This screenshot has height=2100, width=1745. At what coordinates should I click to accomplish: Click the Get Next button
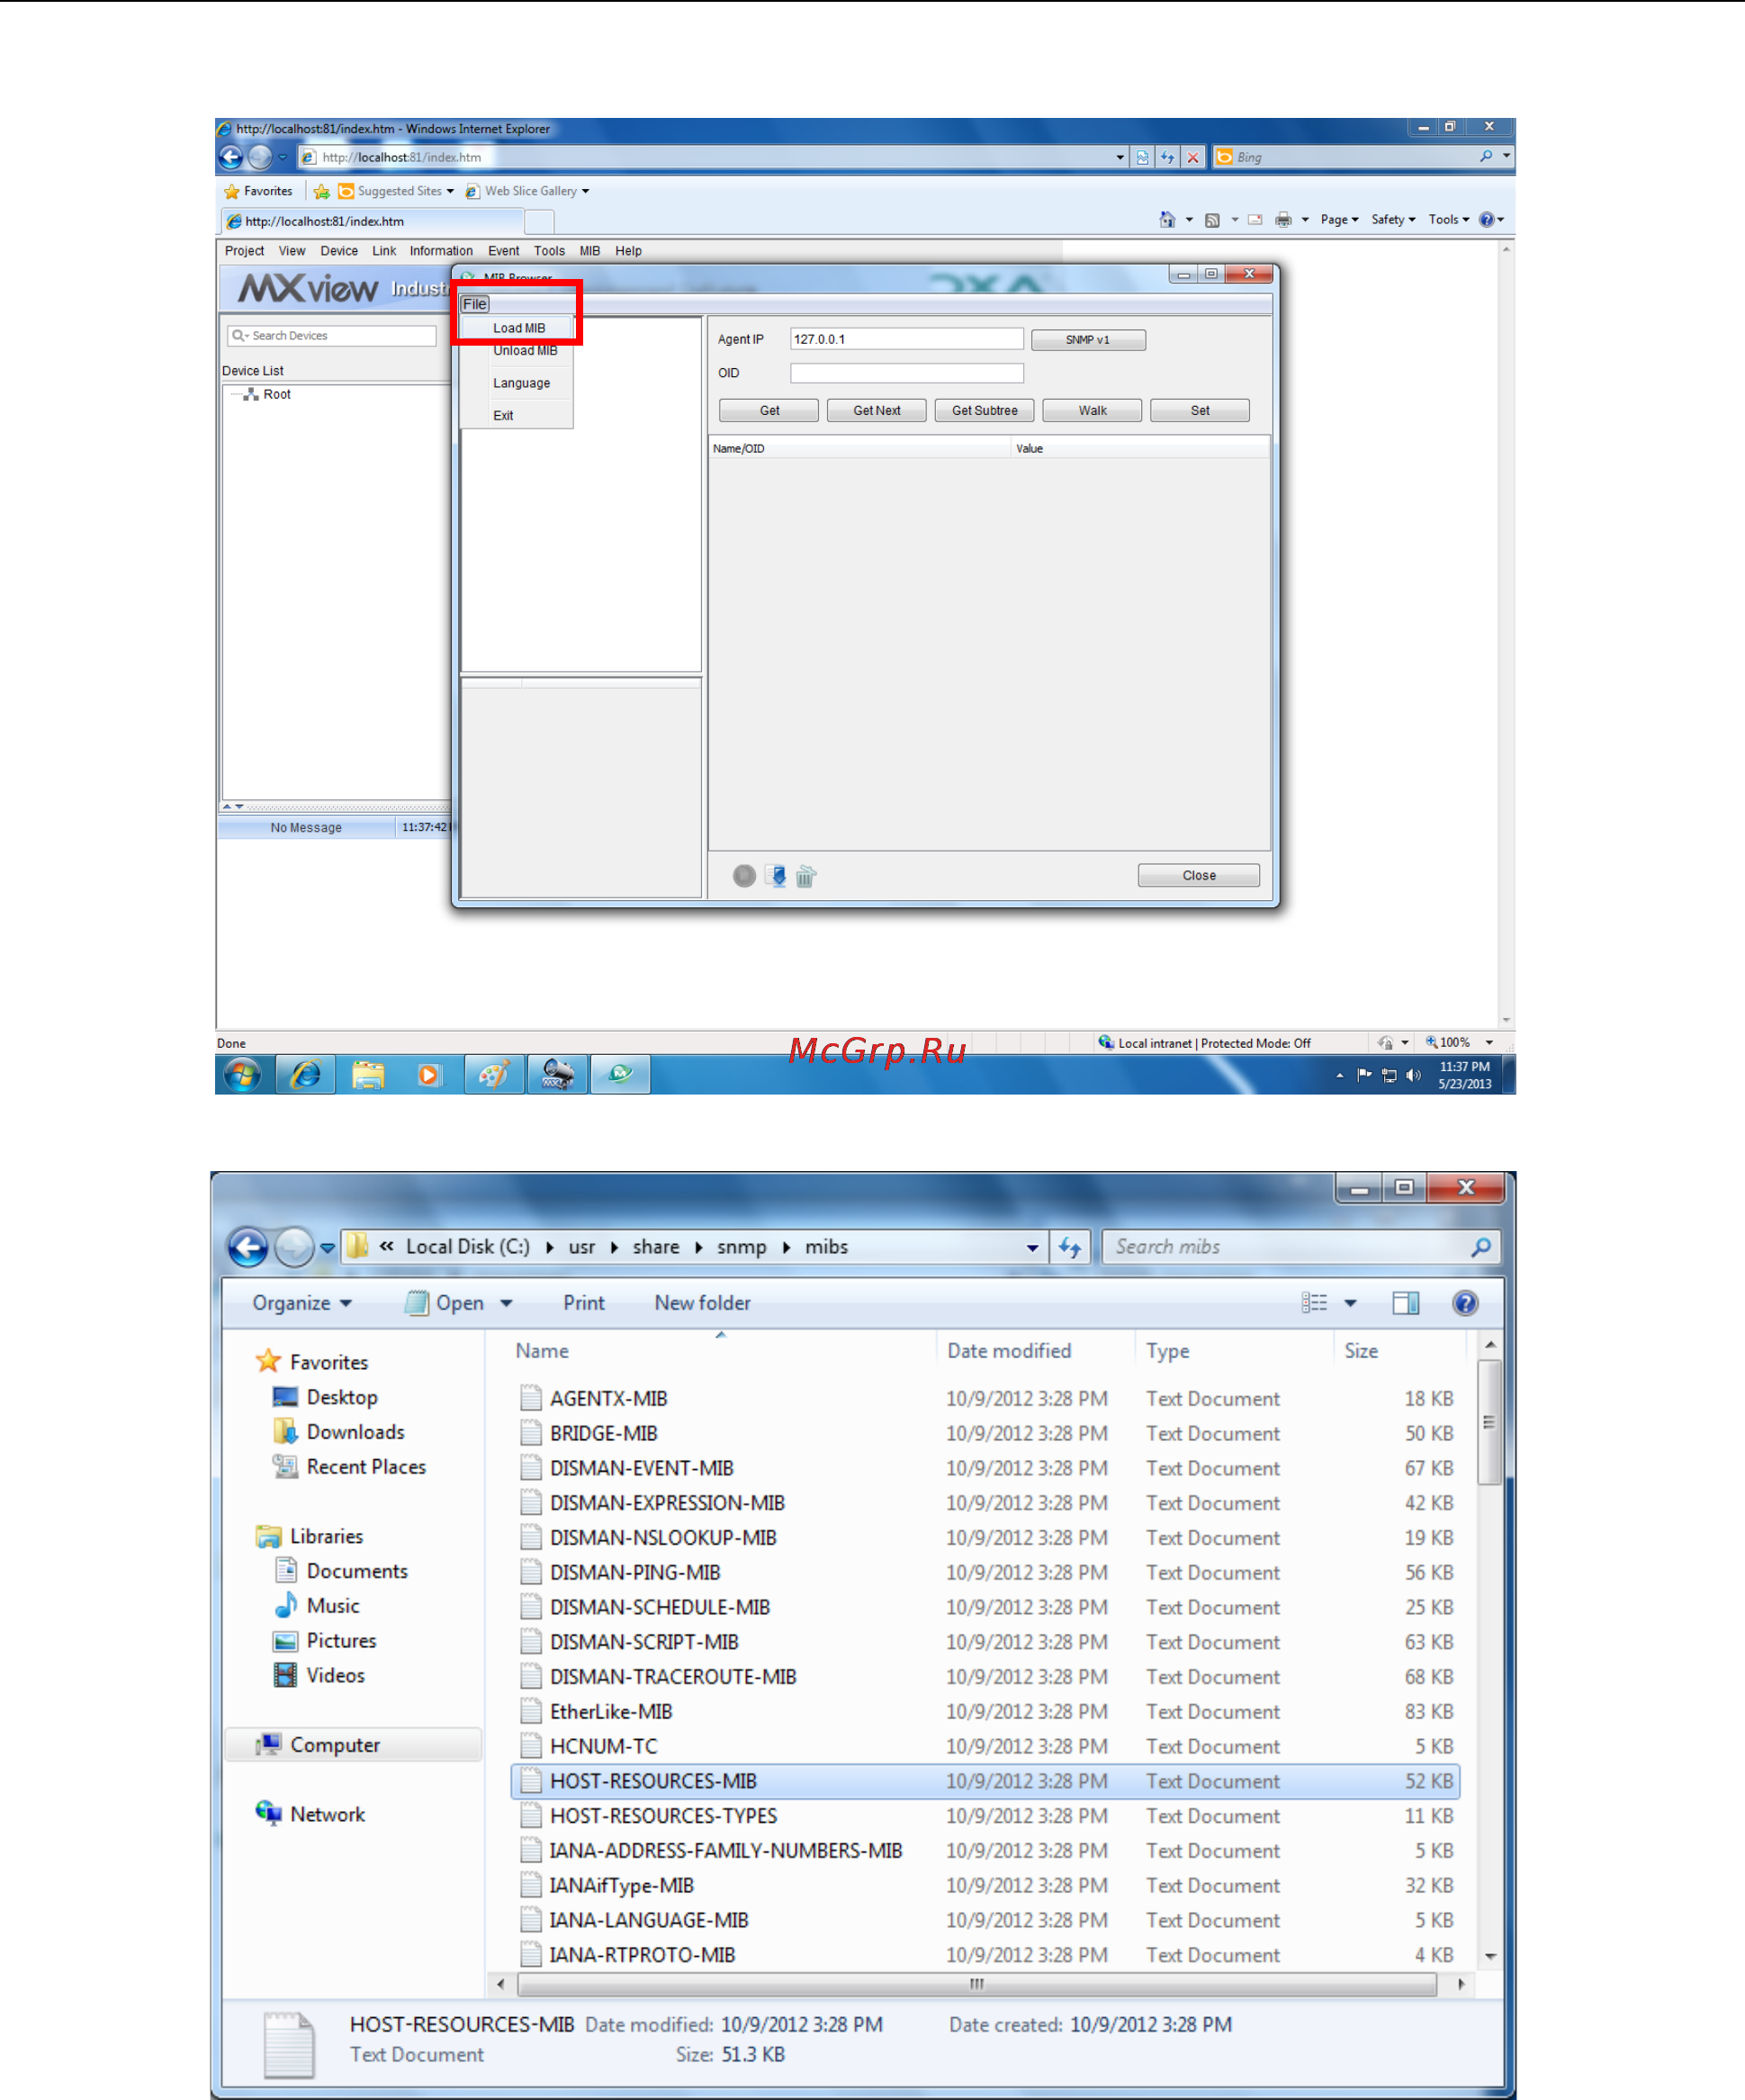click(x=877, y=411)
